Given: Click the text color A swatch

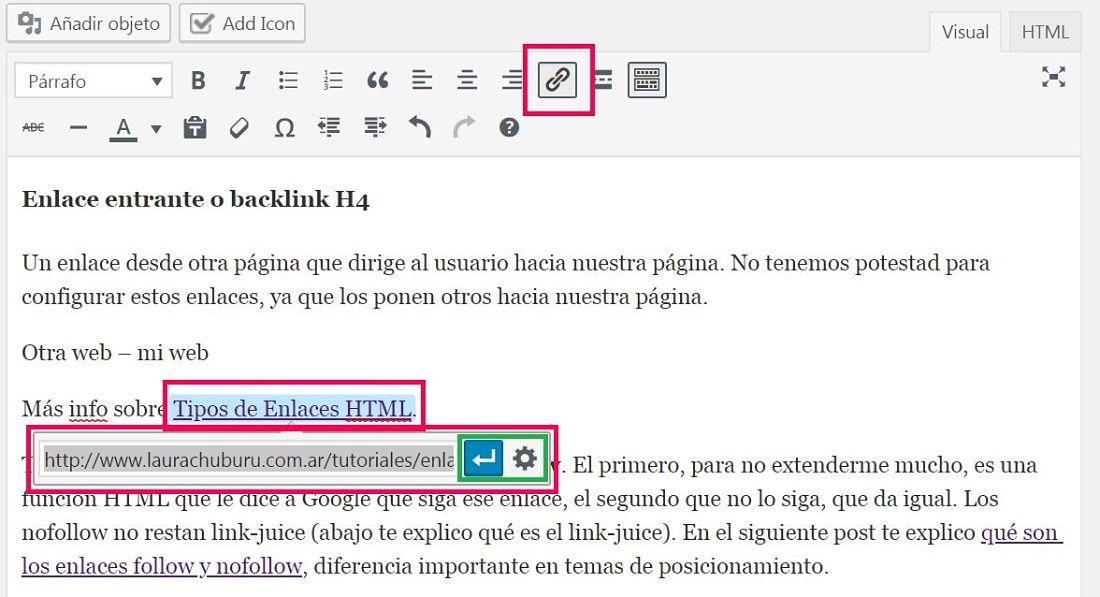Looking at the screenshot, I should (x=122, y=127).
